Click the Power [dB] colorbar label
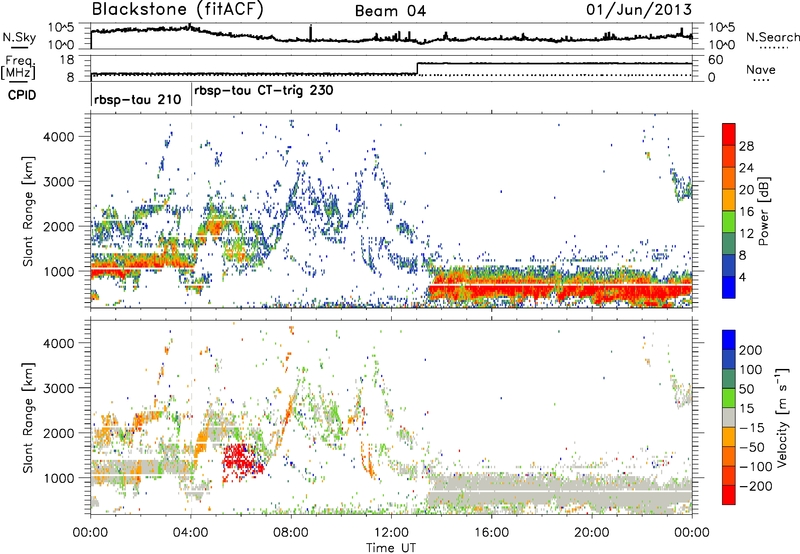Viewport: 800px width, 554px height. point(764,211)
